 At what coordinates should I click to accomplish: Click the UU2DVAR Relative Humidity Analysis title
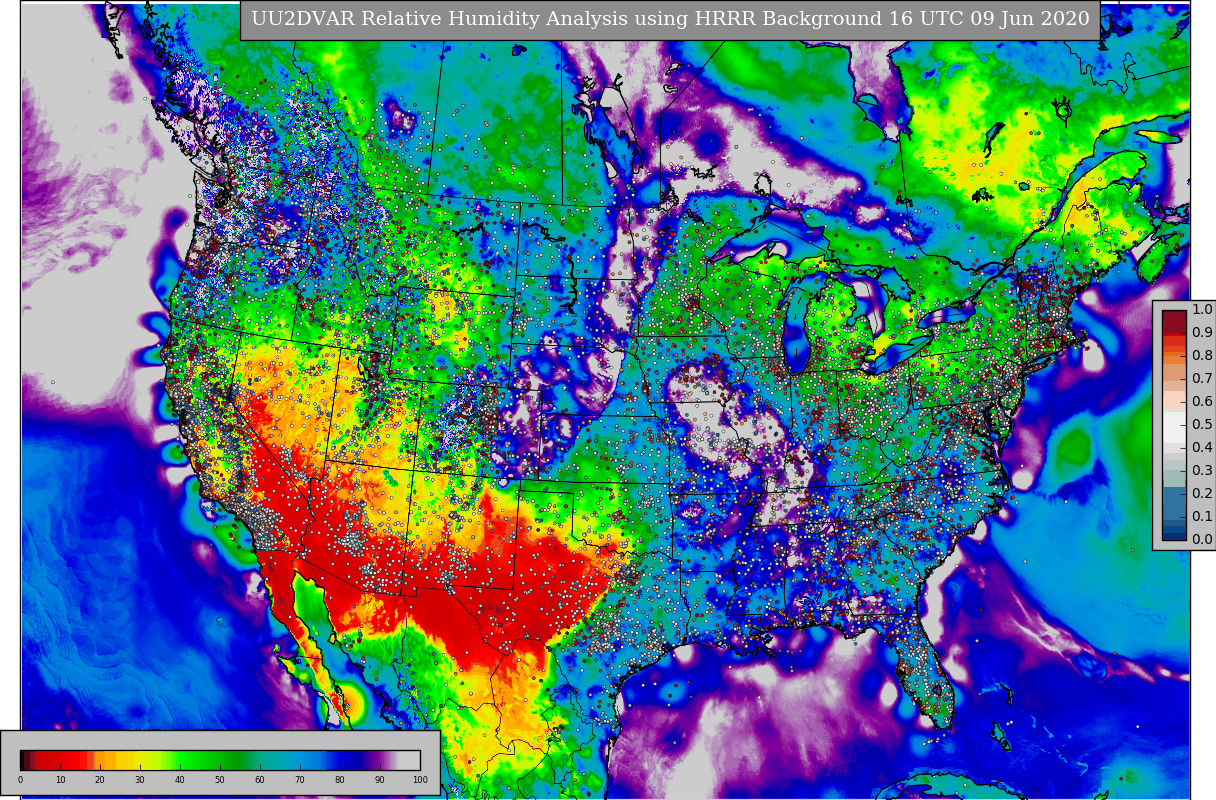[670, 19]
